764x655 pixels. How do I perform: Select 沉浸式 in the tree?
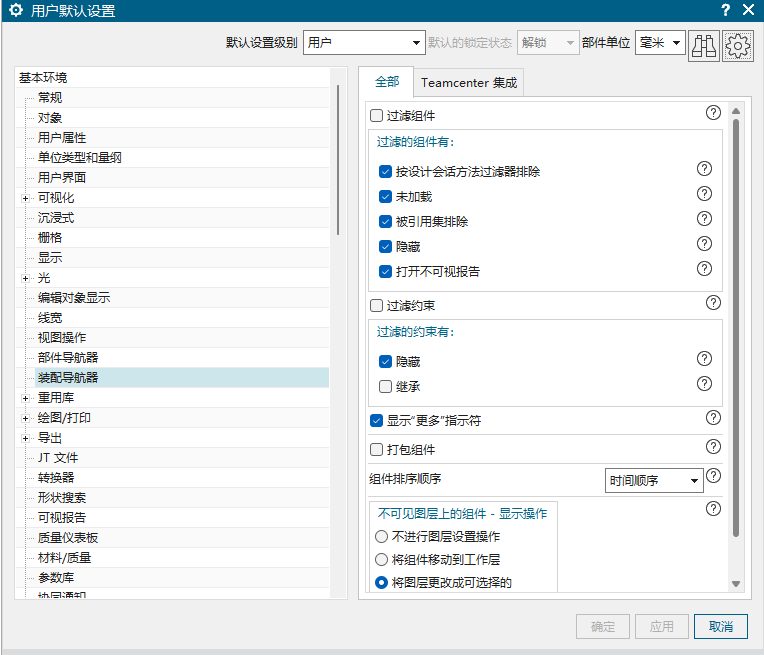point(56,217)
